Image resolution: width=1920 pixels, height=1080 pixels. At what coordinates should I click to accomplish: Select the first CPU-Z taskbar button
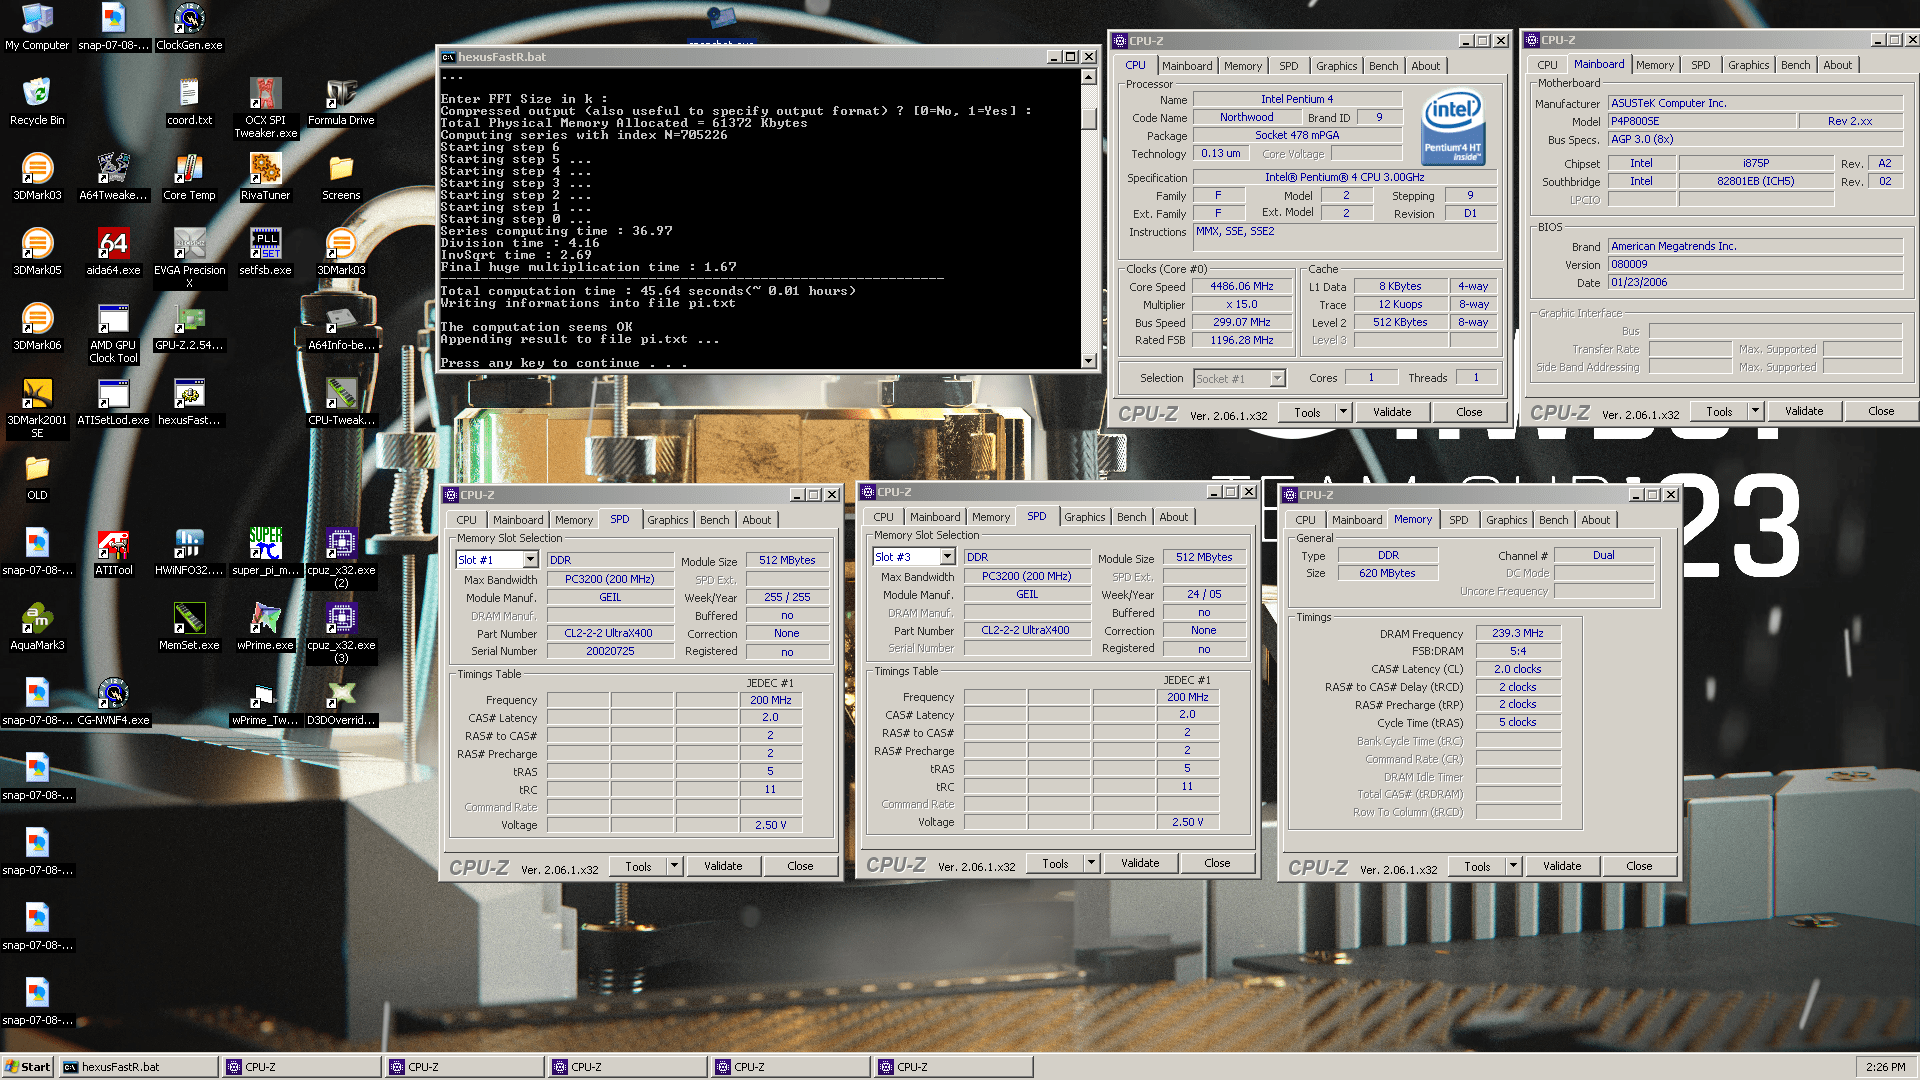301,1067
